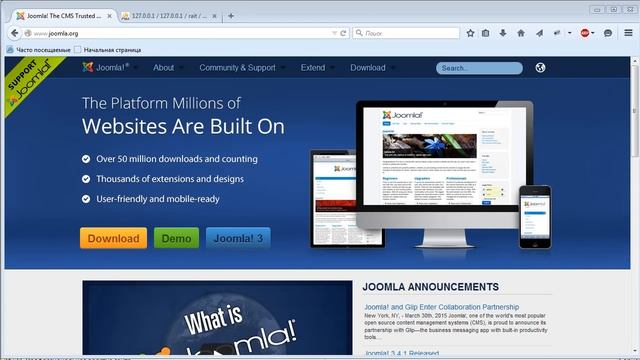Open the Firefox hamburger menu
The height and width of the screenshot is (360, 640).
pyautogui.click(x=629, y=33)
